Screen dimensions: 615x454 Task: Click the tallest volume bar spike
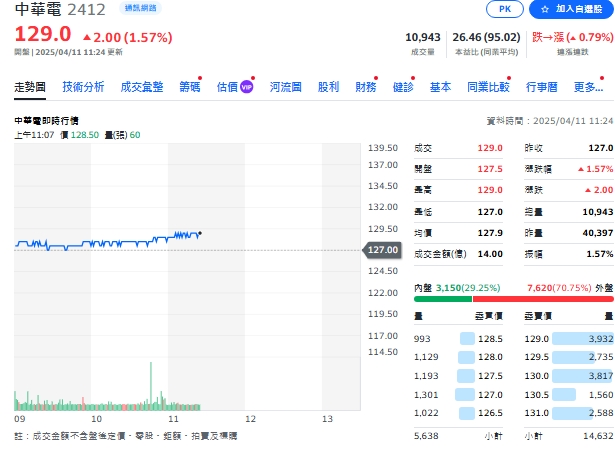(x=151, y=386)
